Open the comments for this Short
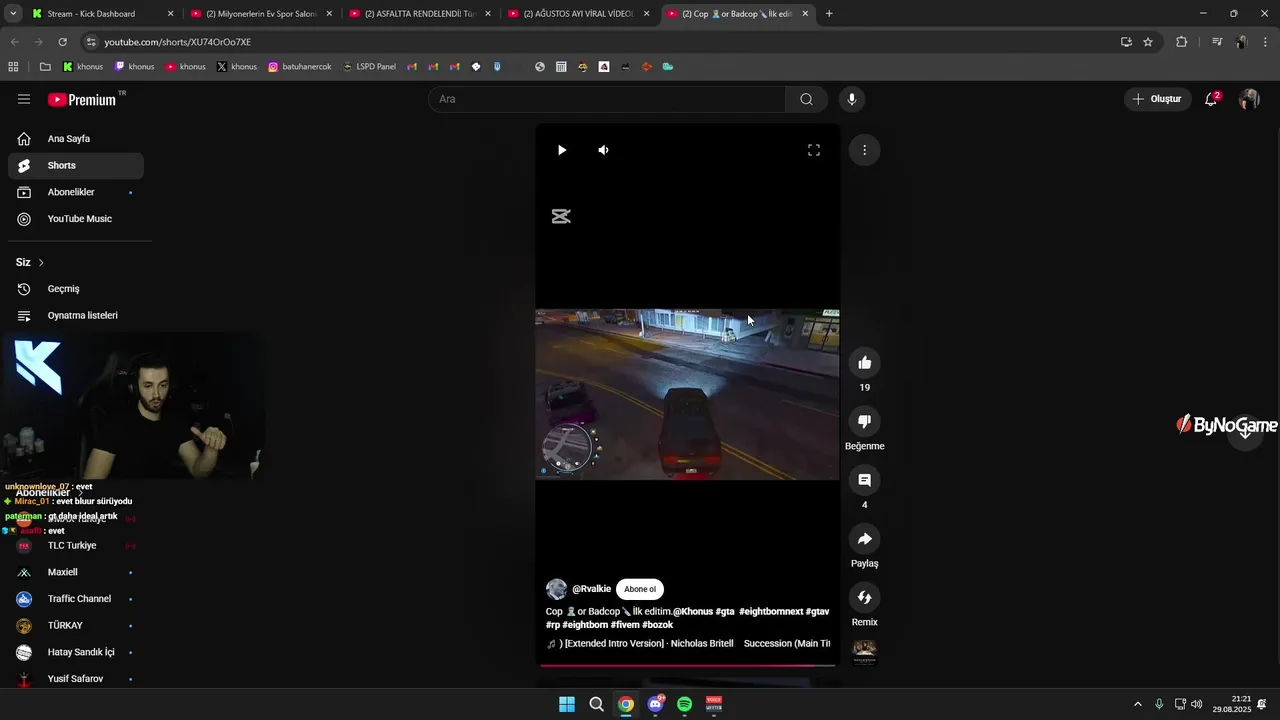 (x=865, y=480)
